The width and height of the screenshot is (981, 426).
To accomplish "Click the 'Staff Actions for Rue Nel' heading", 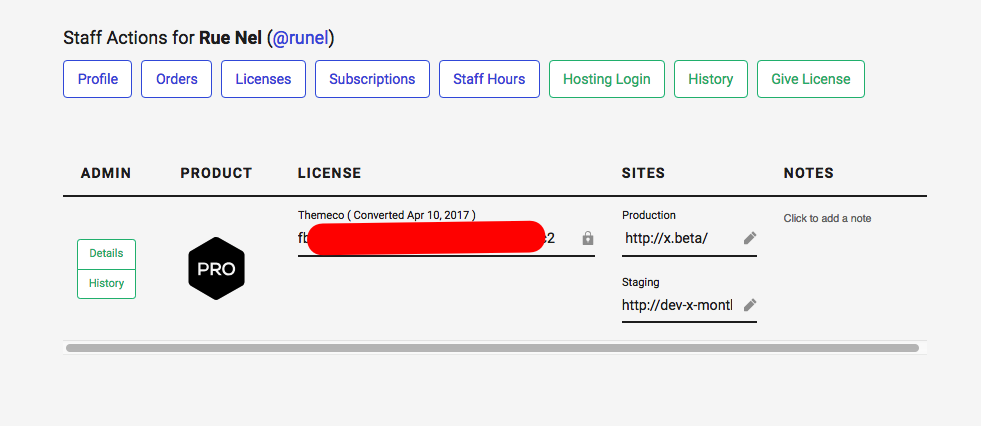I will (x=198, y=38).
